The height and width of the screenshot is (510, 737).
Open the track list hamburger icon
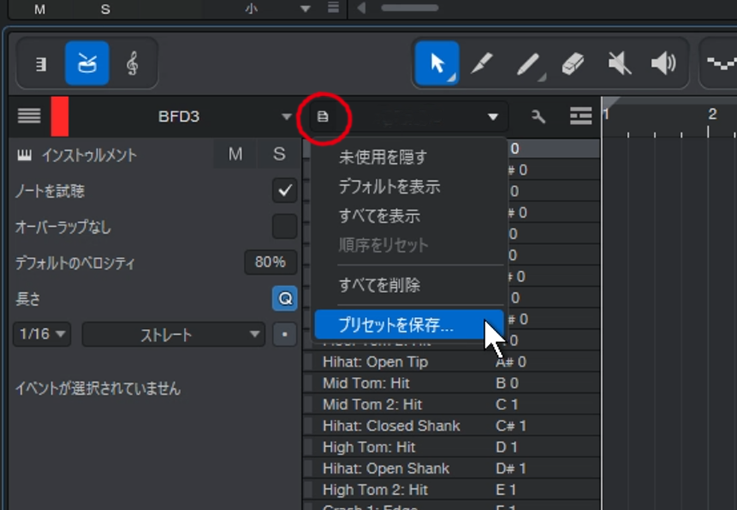pyautogui.click(x=29, y=116)
